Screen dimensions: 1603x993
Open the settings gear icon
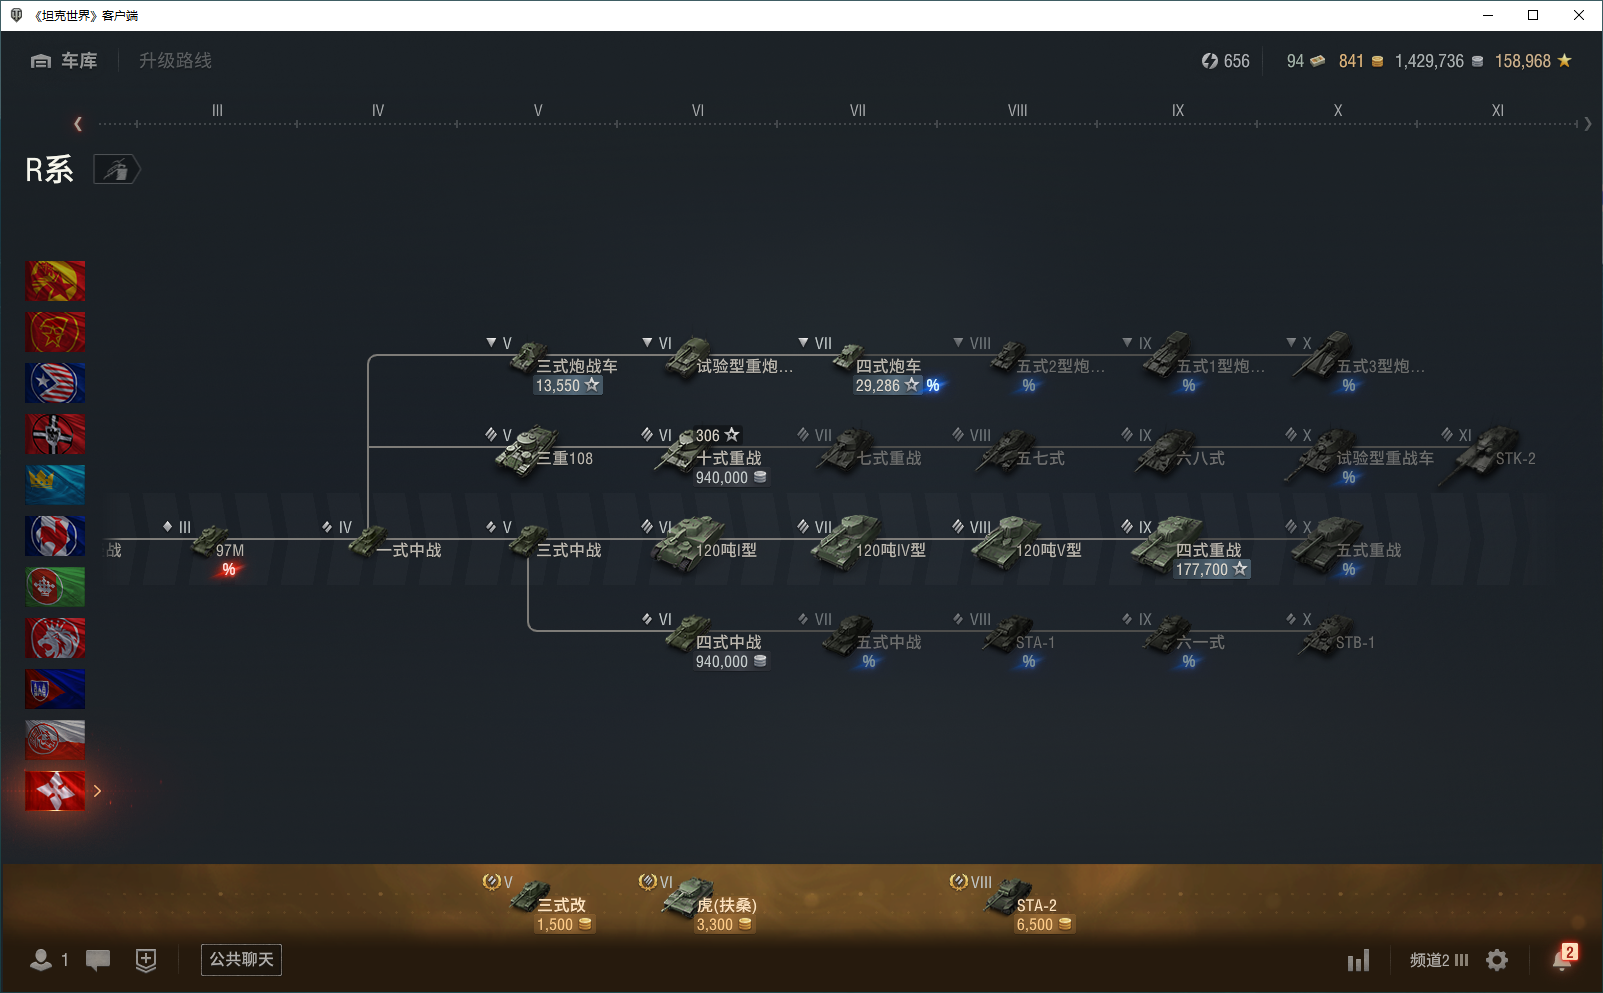point(1497,960)
